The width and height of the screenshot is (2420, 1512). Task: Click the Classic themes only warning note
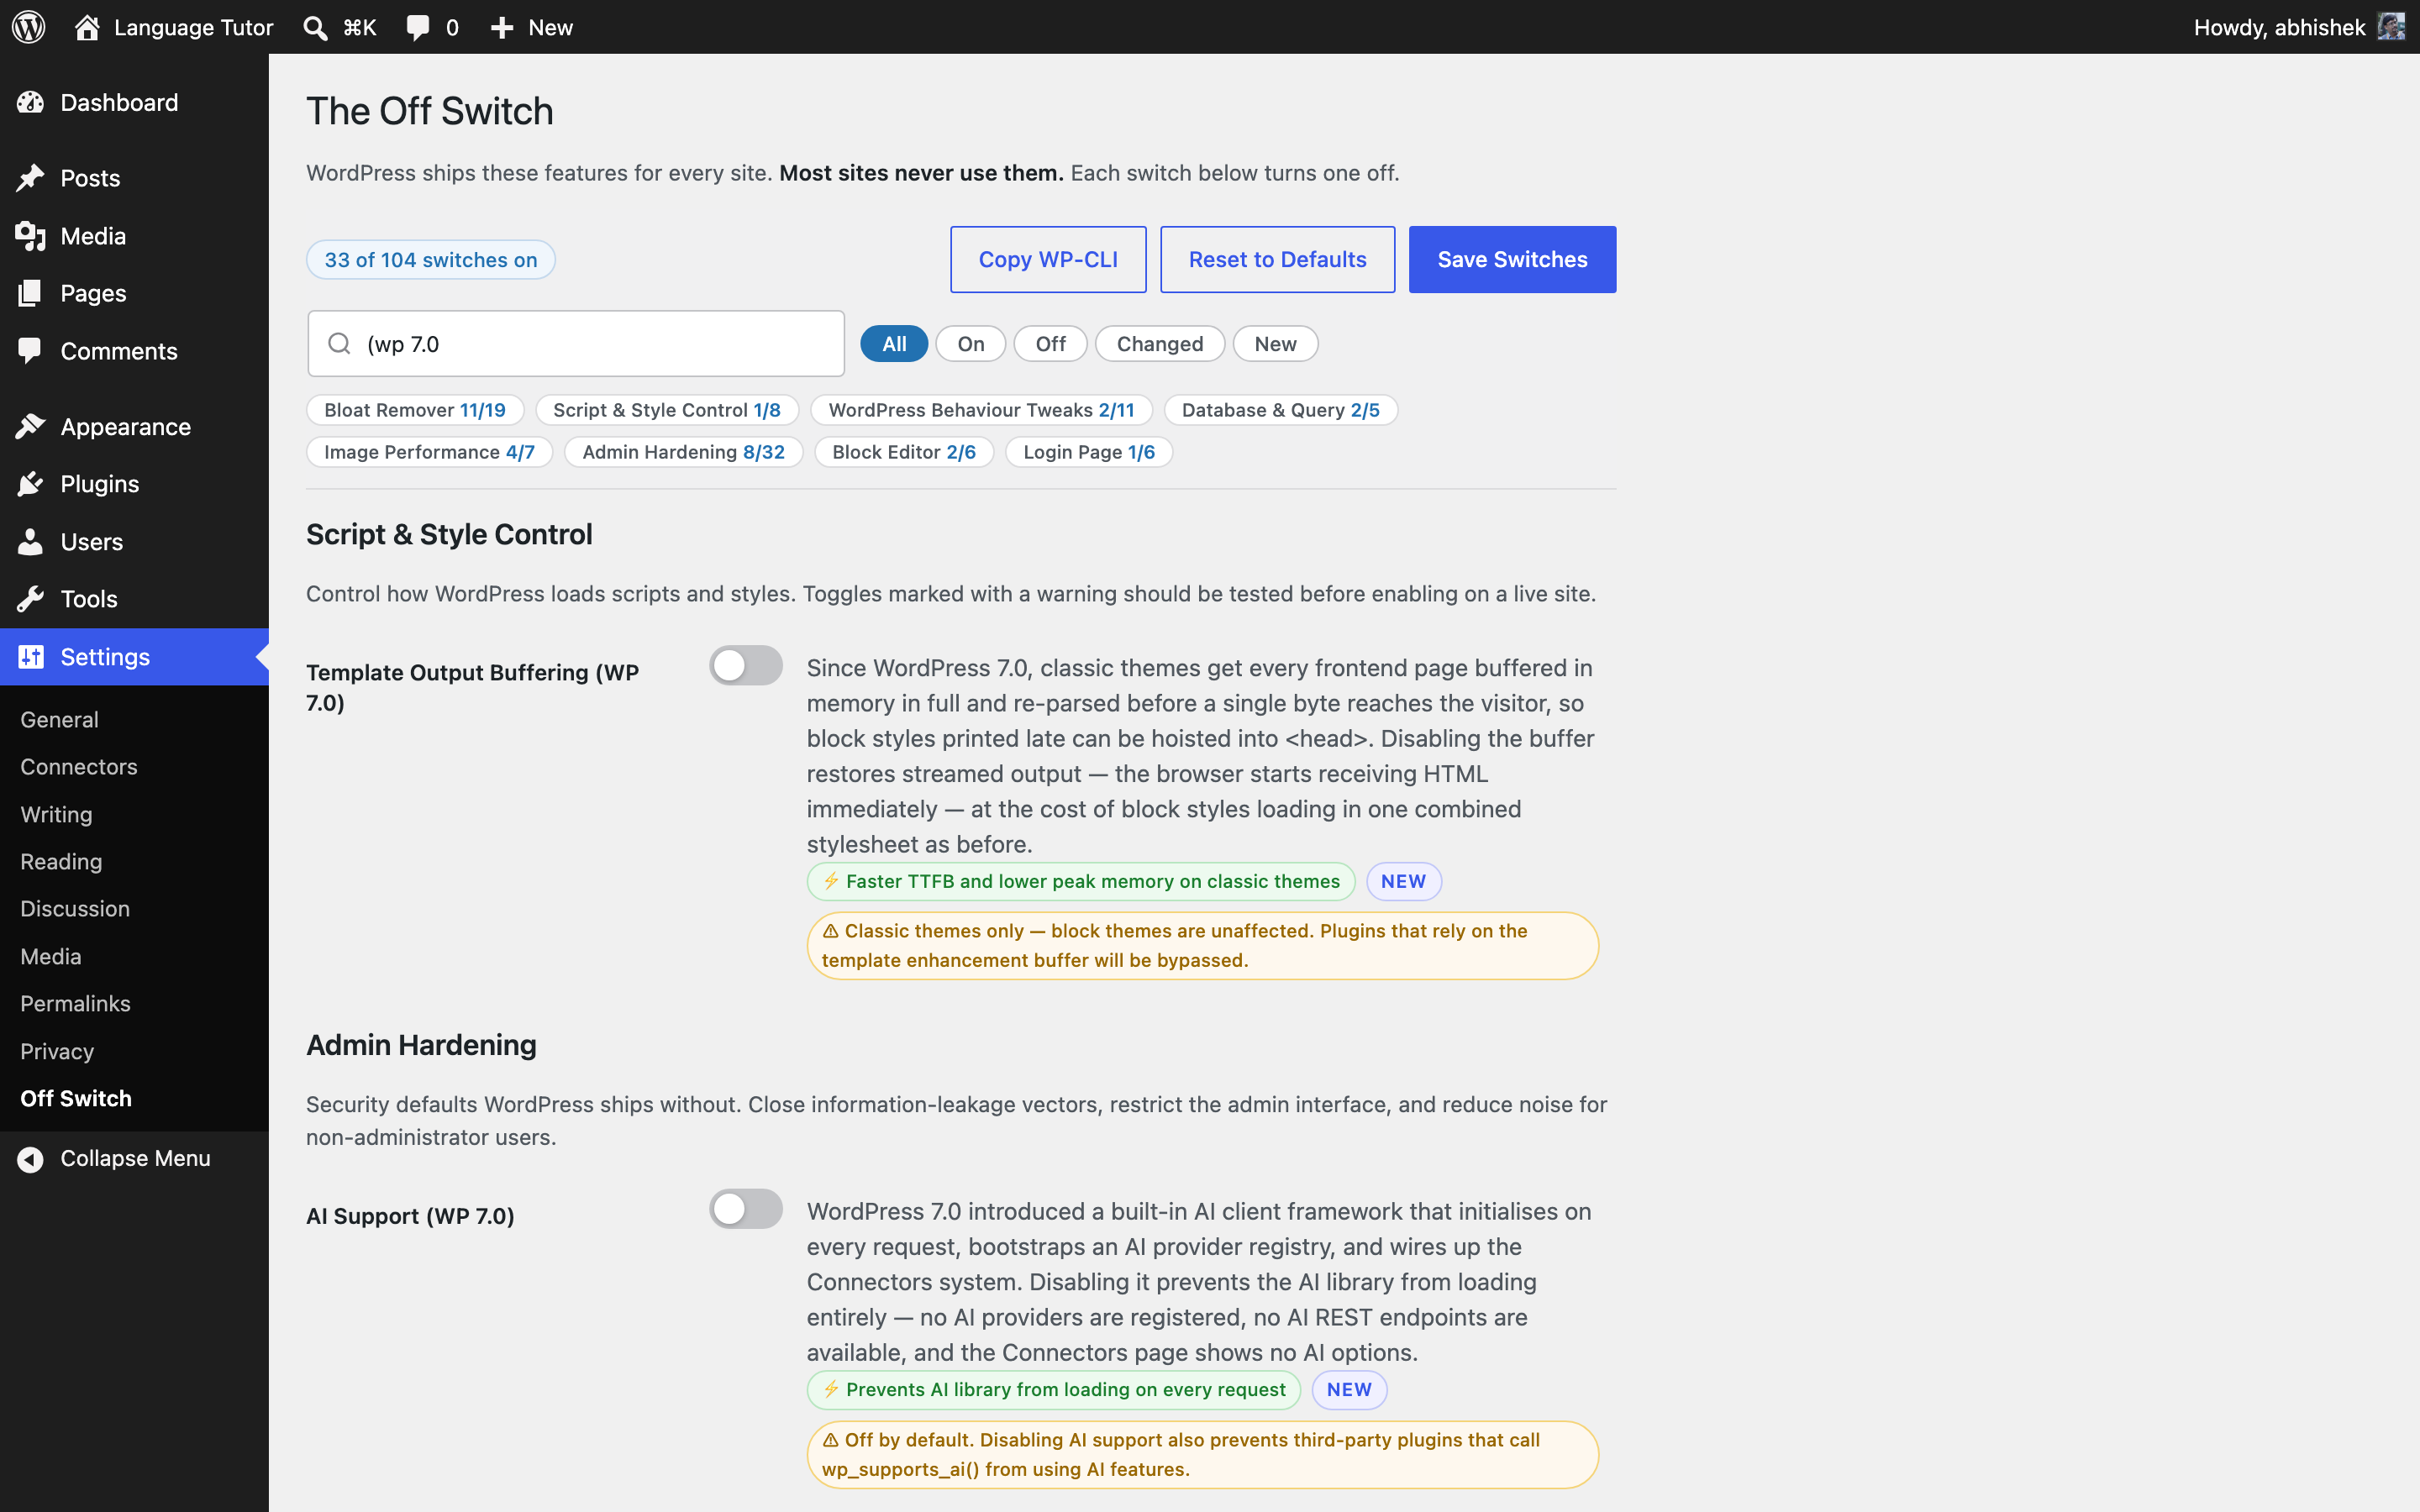[1202, 946]
